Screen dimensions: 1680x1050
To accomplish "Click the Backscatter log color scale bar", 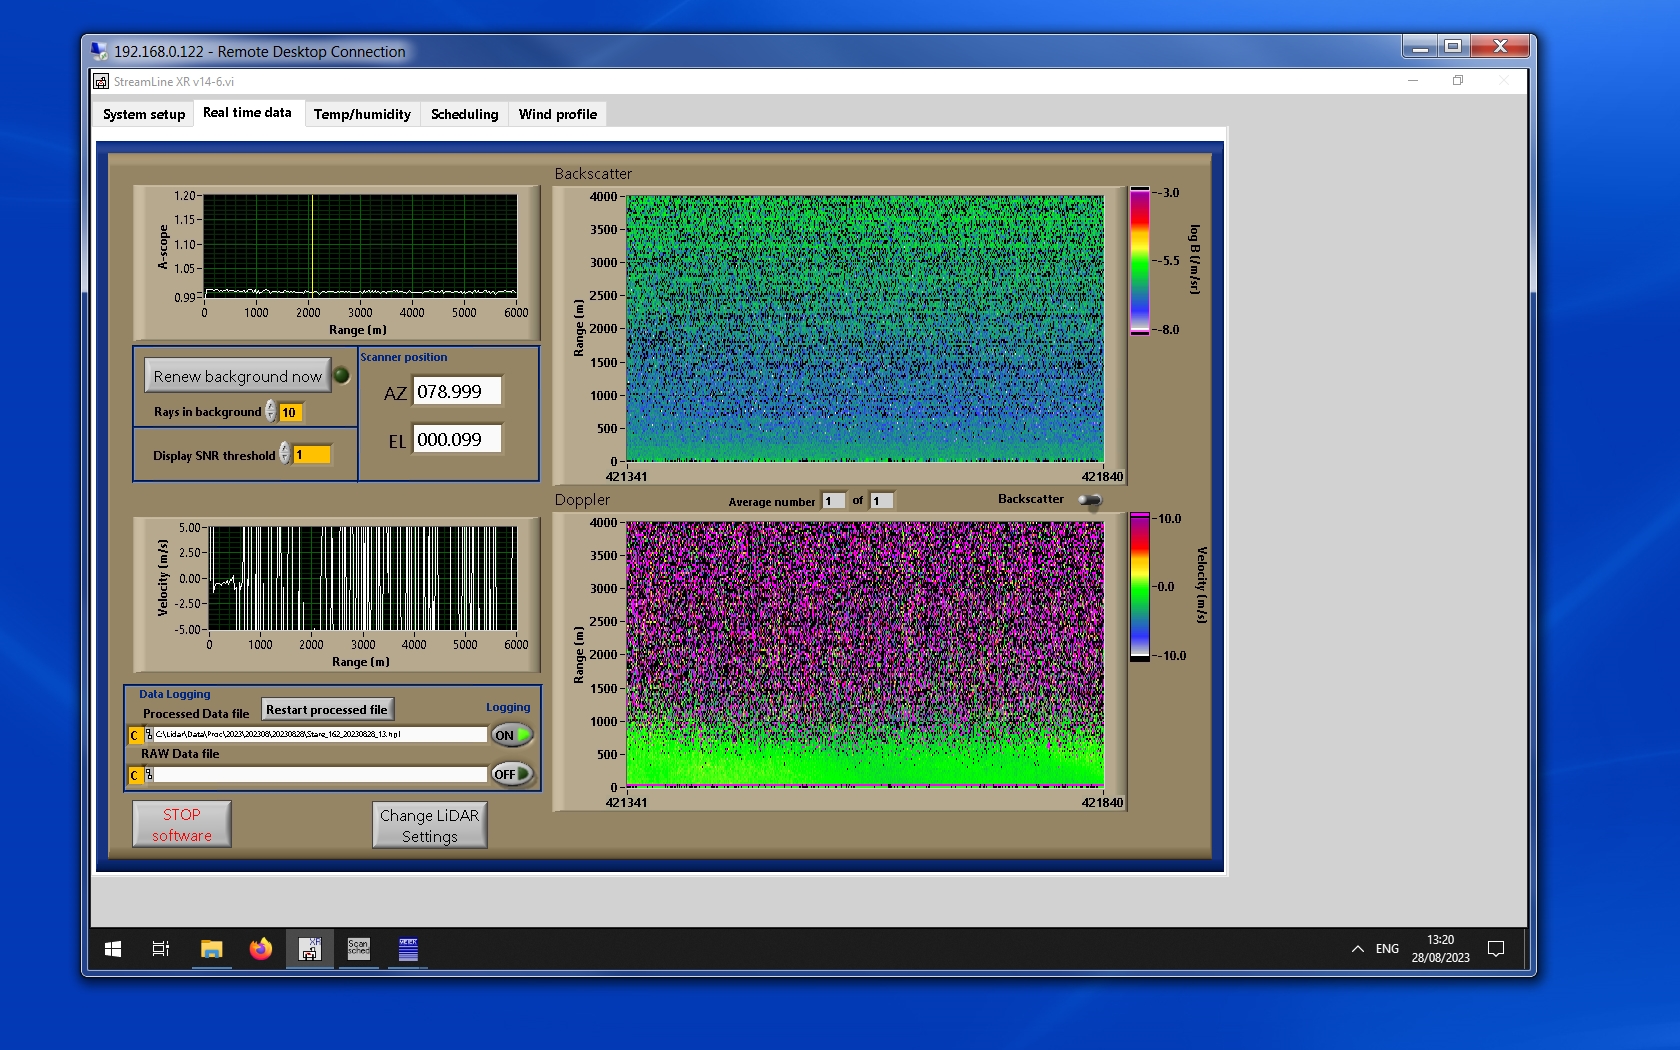I will click(x=1139, y=261).
